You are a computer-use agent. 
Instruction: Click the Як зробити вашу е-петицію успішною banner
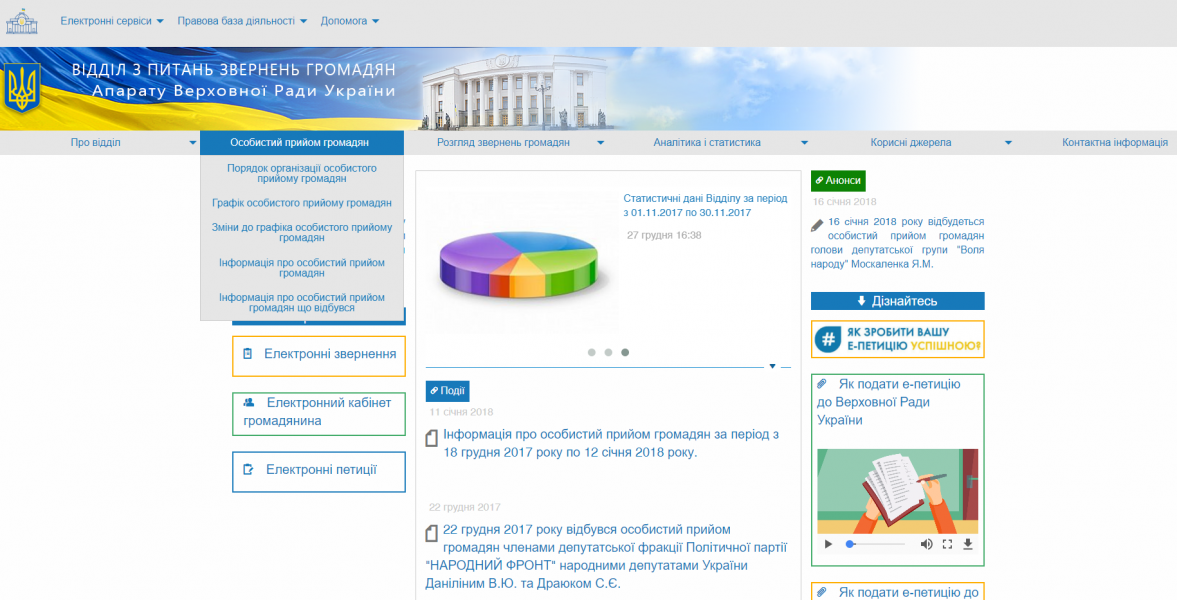coord(897,339)
